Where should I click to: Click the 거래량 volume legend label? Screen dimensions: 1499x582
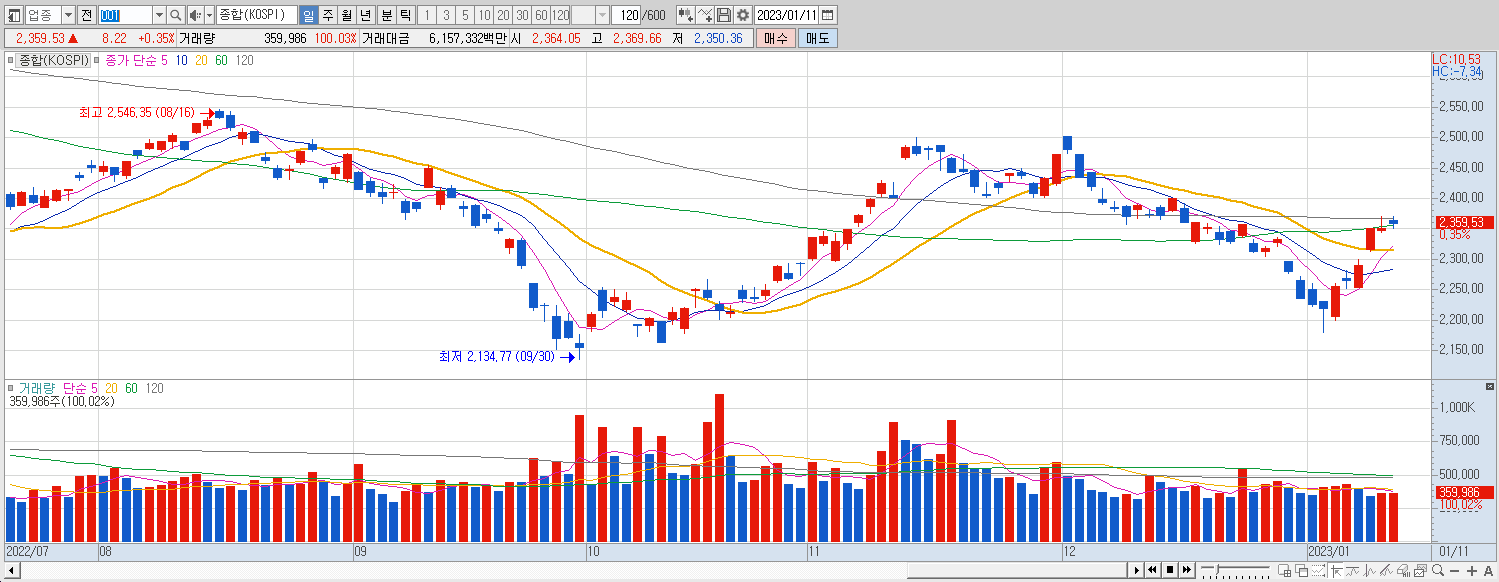38,388
